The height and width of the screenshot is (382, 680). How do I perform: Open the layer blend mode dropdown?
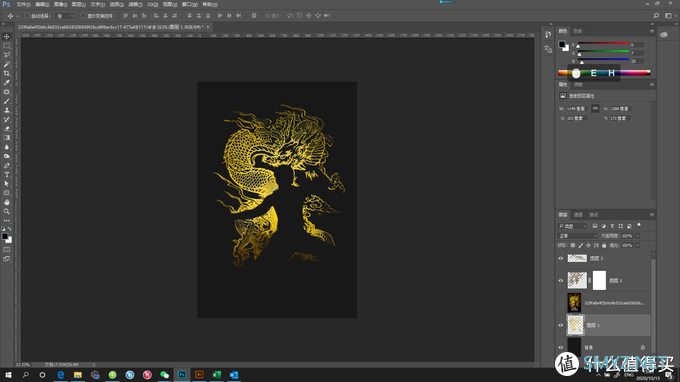(577, 236)
